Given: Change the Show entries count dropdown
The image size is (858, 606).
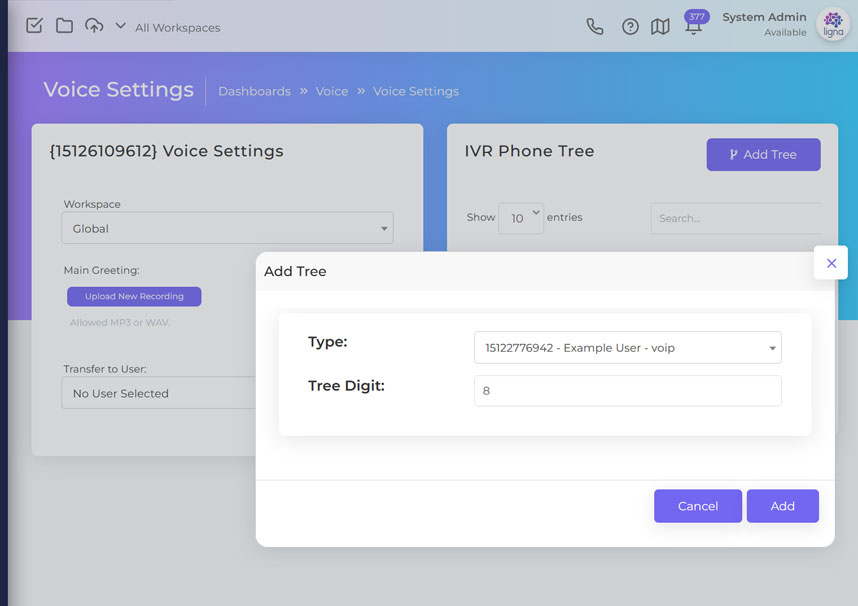Looking at the screenshot, I should pyautogui.click(x=520, y=218).
